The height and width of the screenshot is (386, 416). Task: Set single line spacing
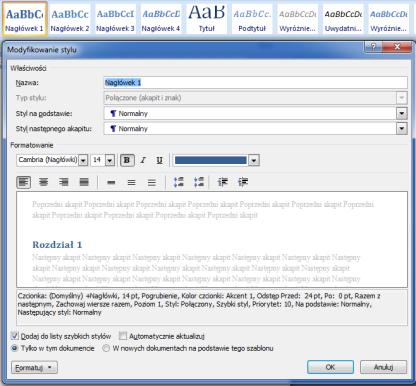(111, 182)
